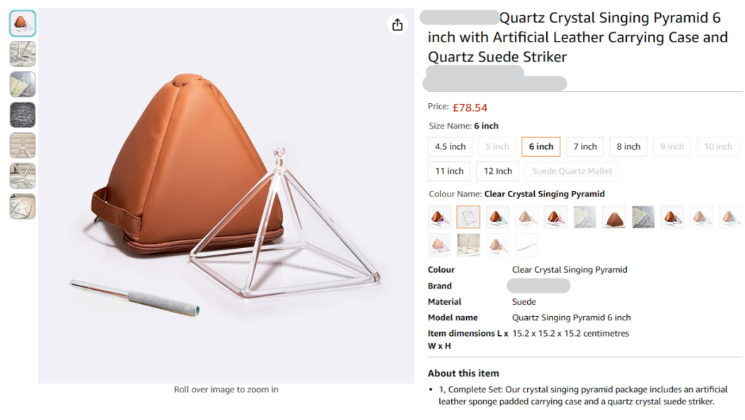Pick the first colour swatch in top row
Screen dimensions: 745x420
(x=440, y=217)
